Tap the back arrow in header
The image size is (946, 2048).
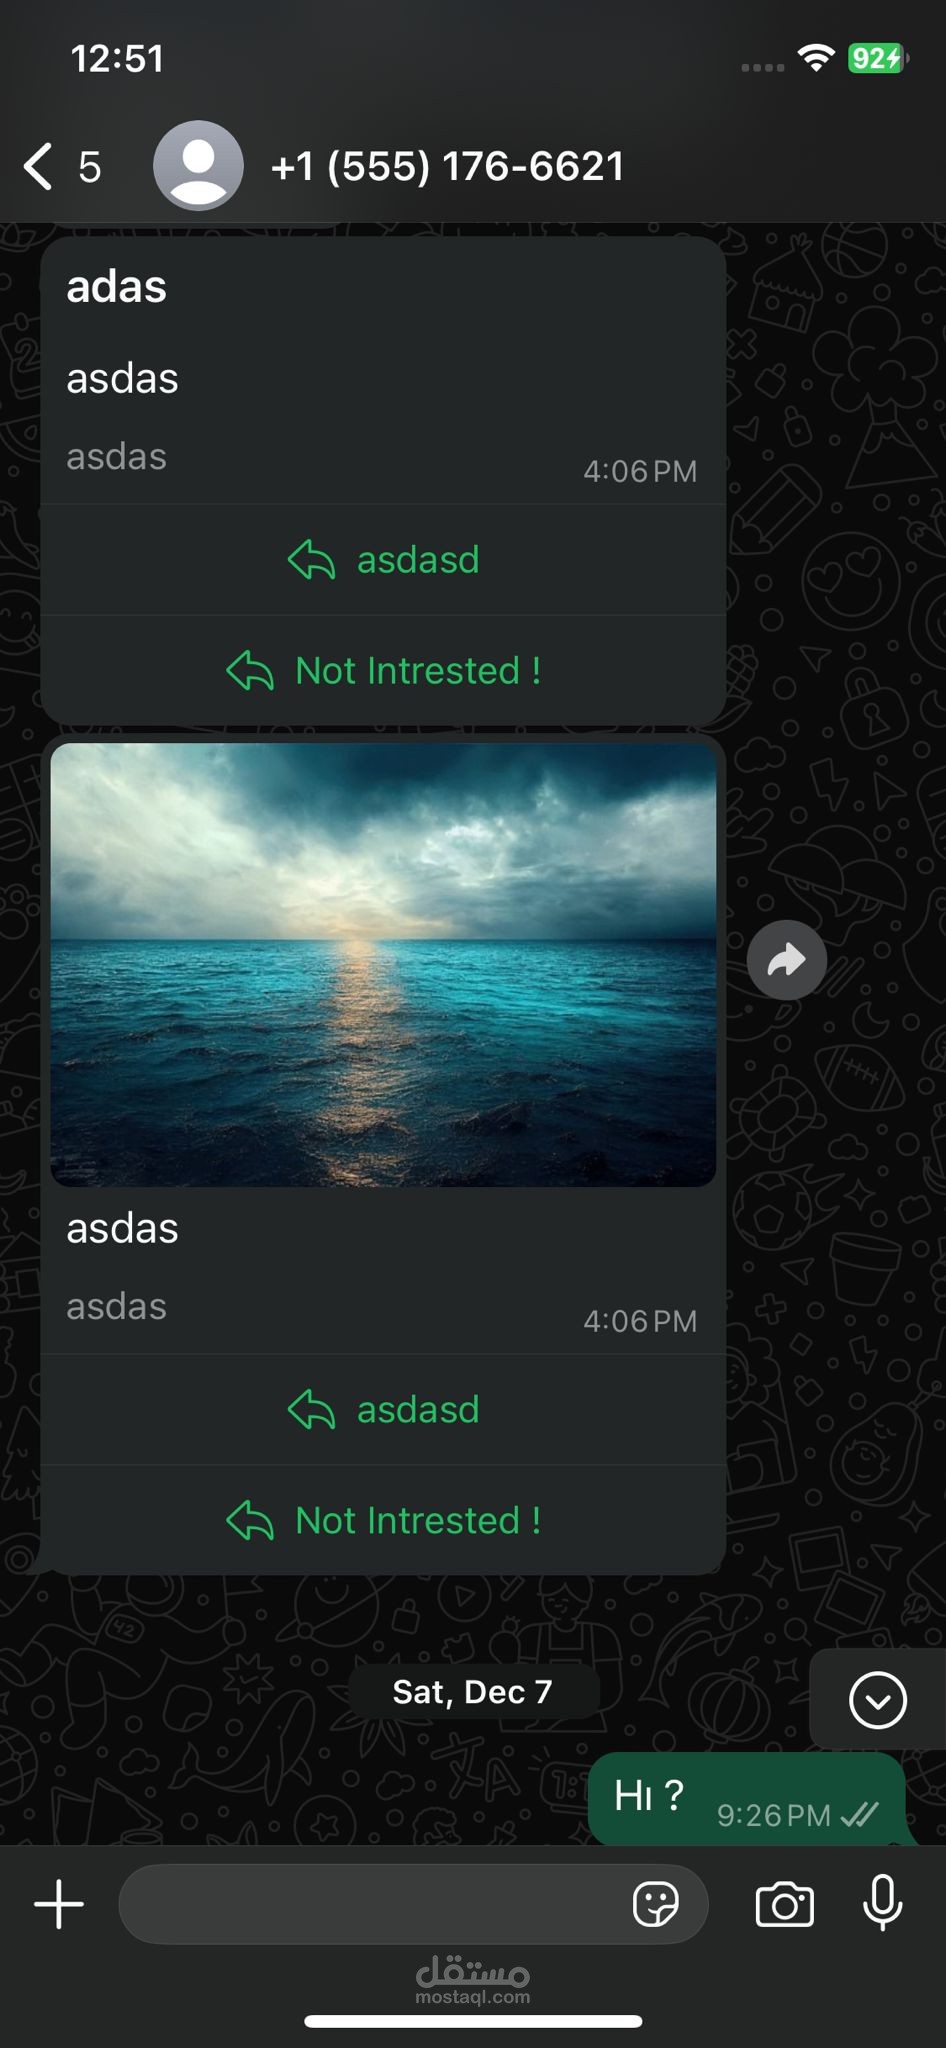point(38,166)
